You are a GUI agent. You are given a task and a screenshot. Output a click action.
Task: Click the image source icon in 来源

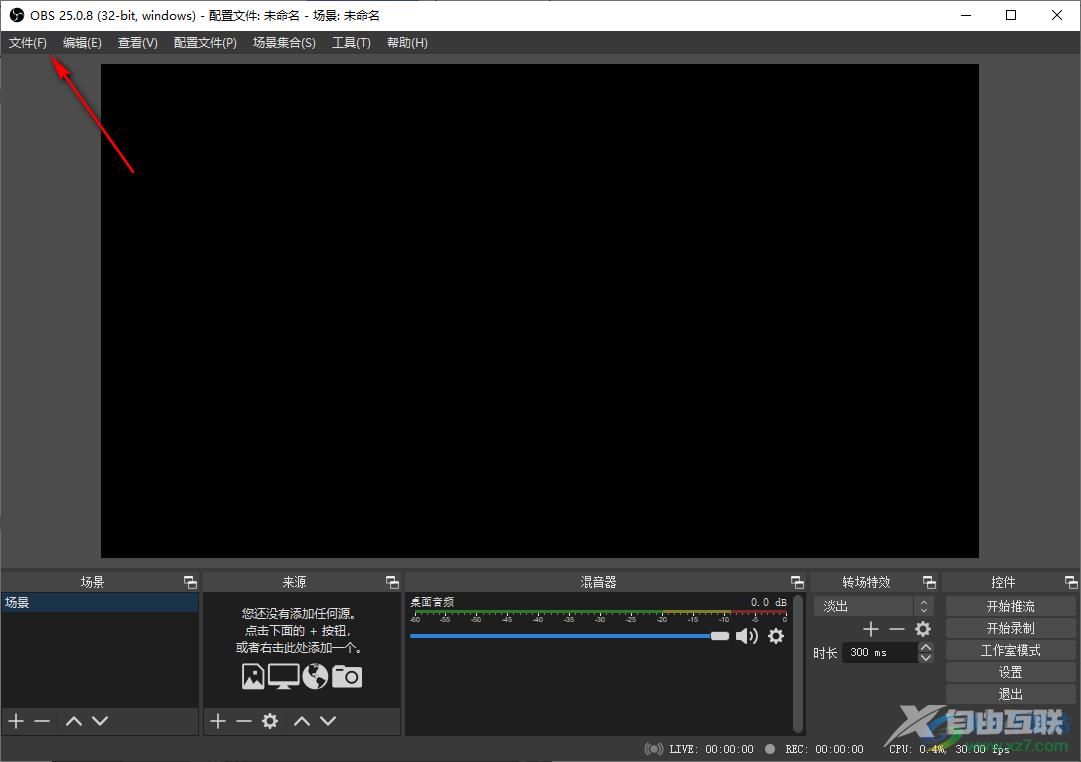pyautogui.click(x=253, y=676)
